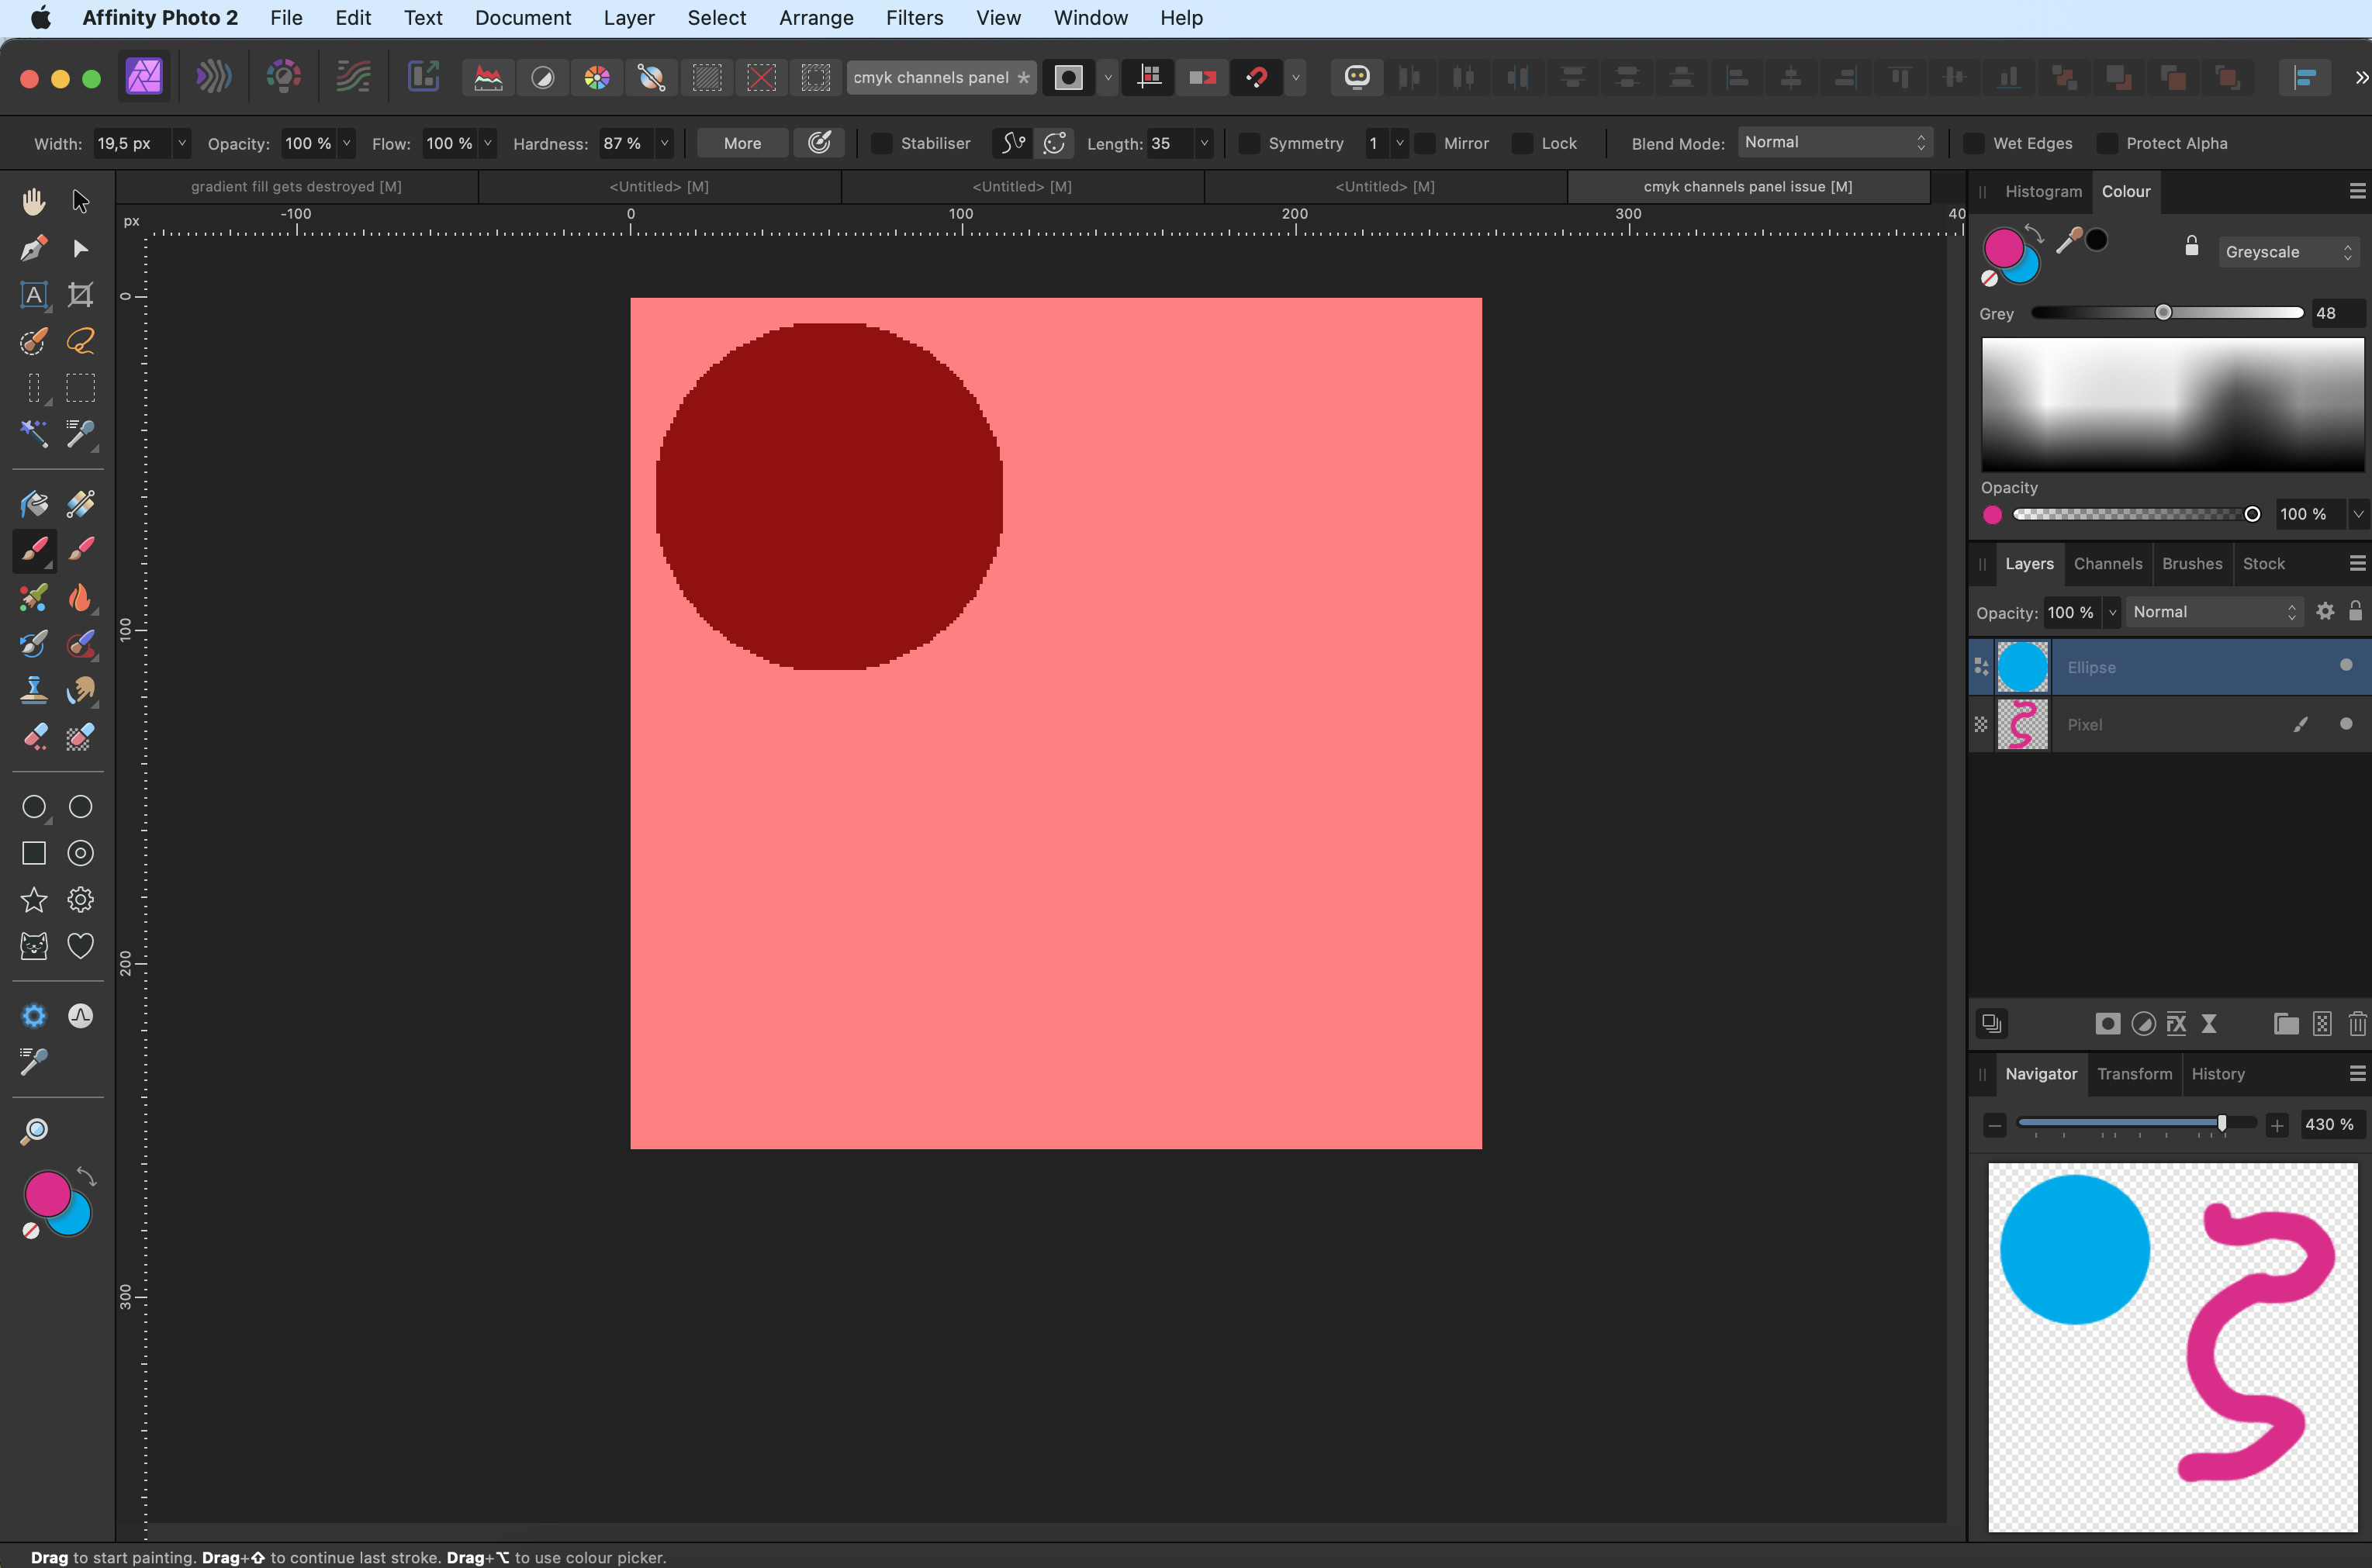Image resolution: width=2372 pixels, height=1568 pixels.
Task: Switch to the Channels tab
Action: [x=2107, y=564]
